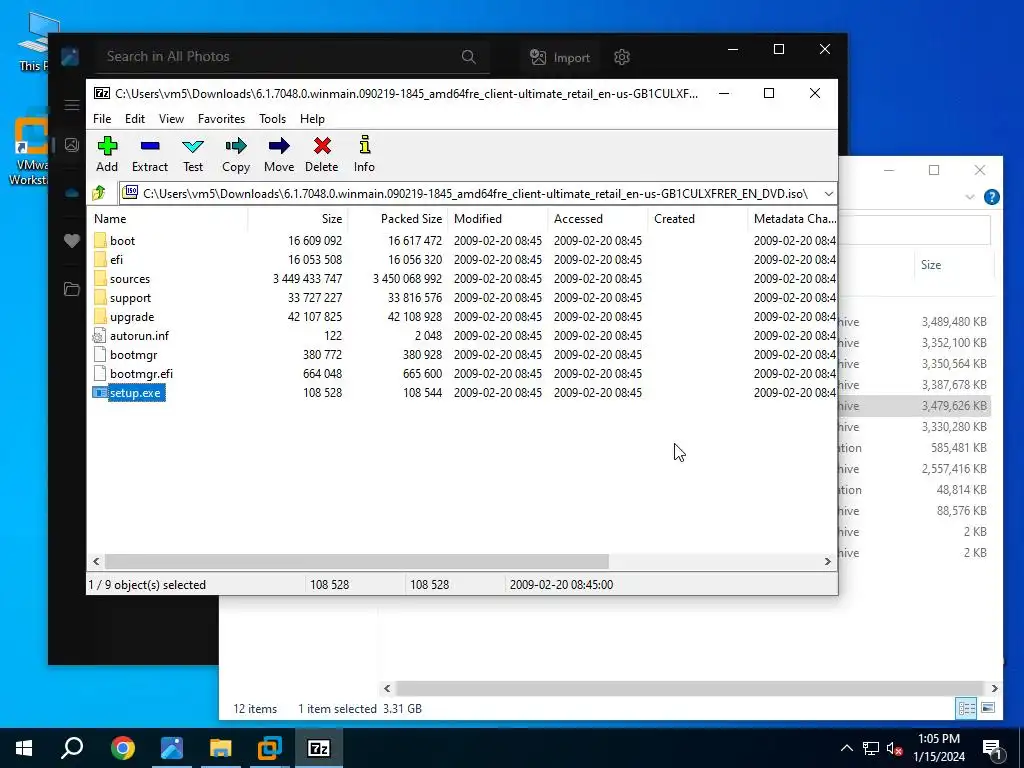This screenshot has height=768, width=1024.
Task: Sort by the Modified column header
Action: (x=498, y=219)
